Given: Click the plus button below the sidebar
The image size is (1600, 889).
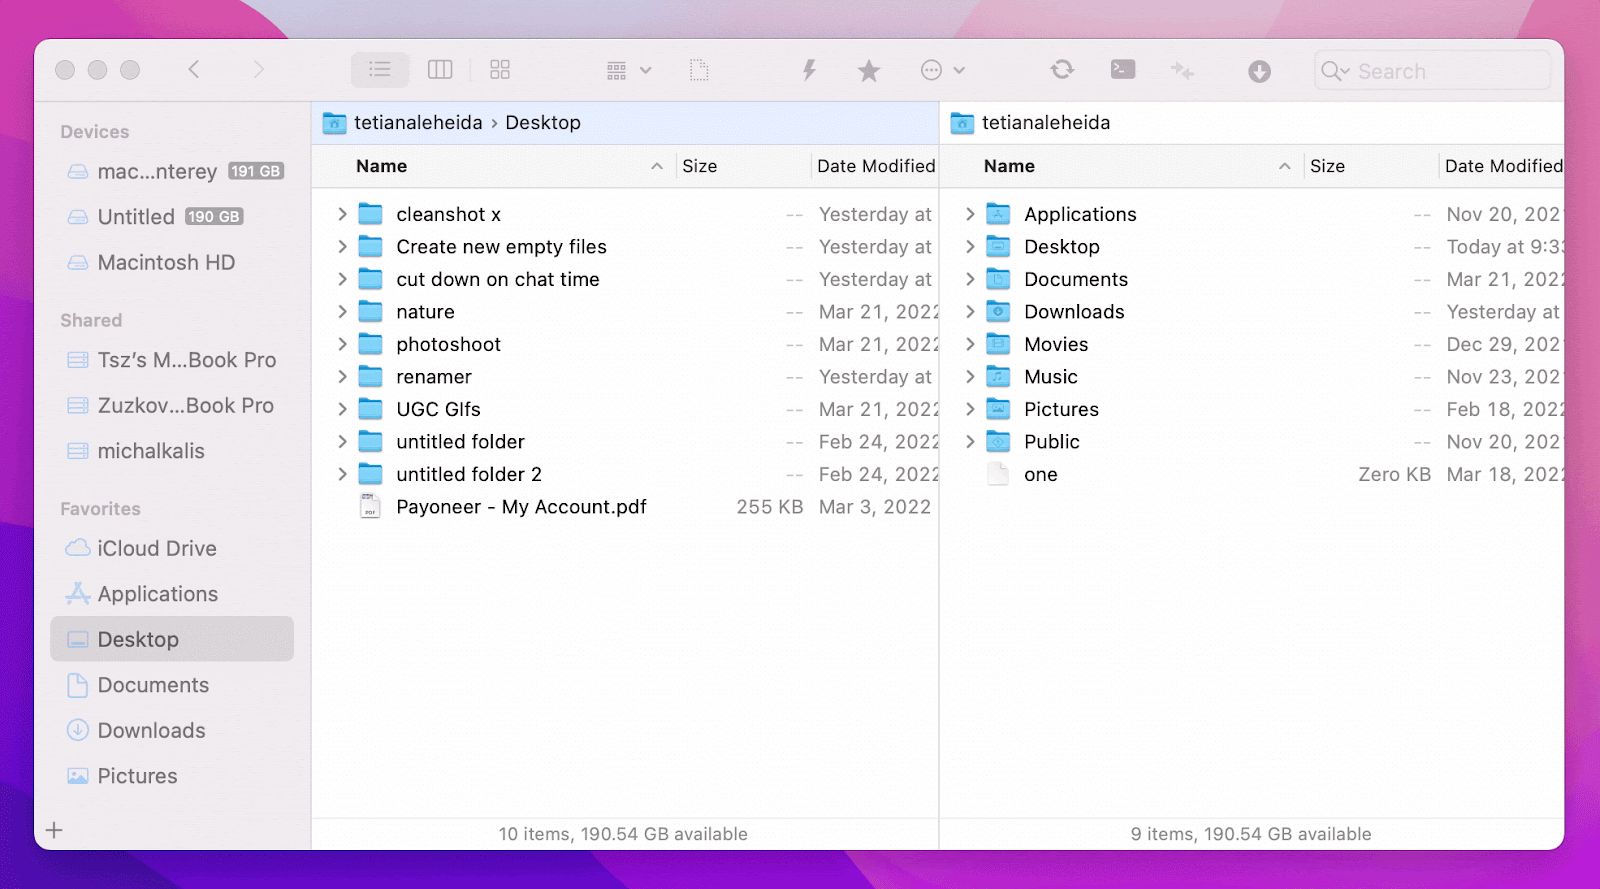Looking at the screenshot, I should (54, 830).
